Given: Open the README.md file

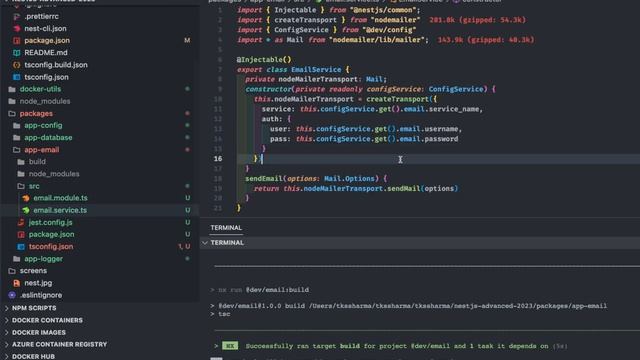Looking at the screenshot, I should [46, 53].
